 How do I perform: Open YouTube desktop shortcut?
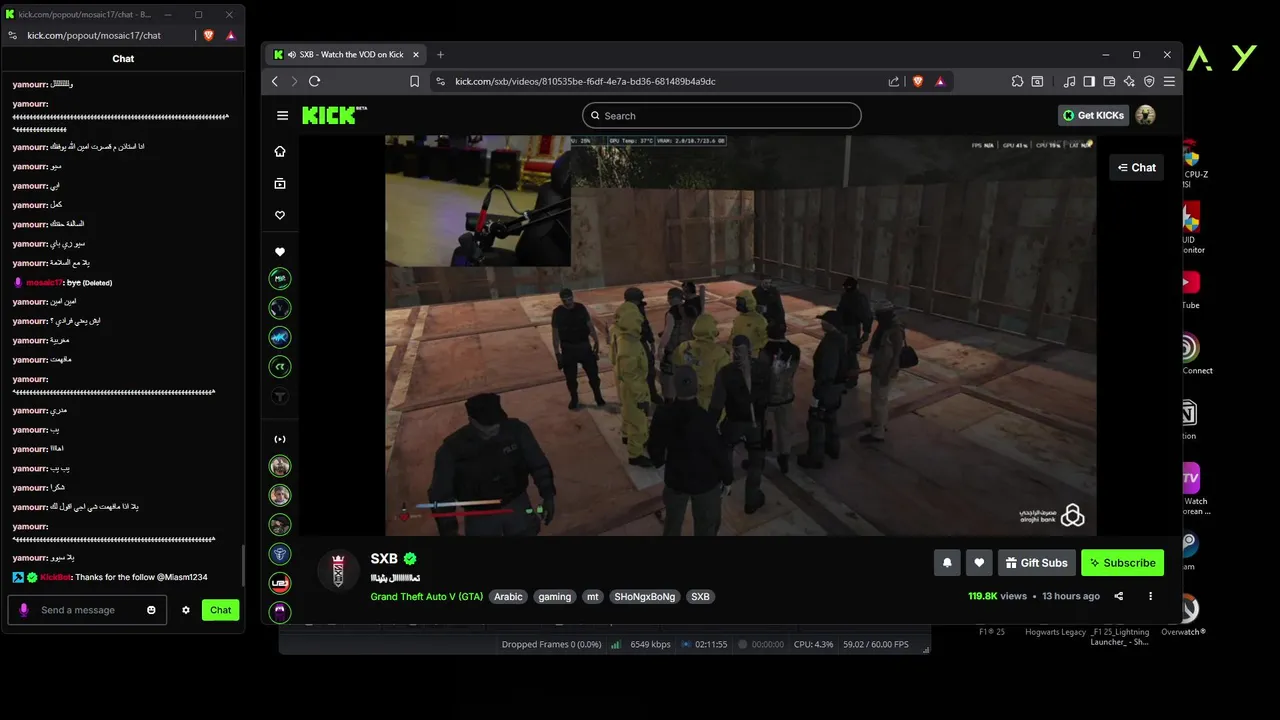pyautogui.click(x=1190, y=288)
